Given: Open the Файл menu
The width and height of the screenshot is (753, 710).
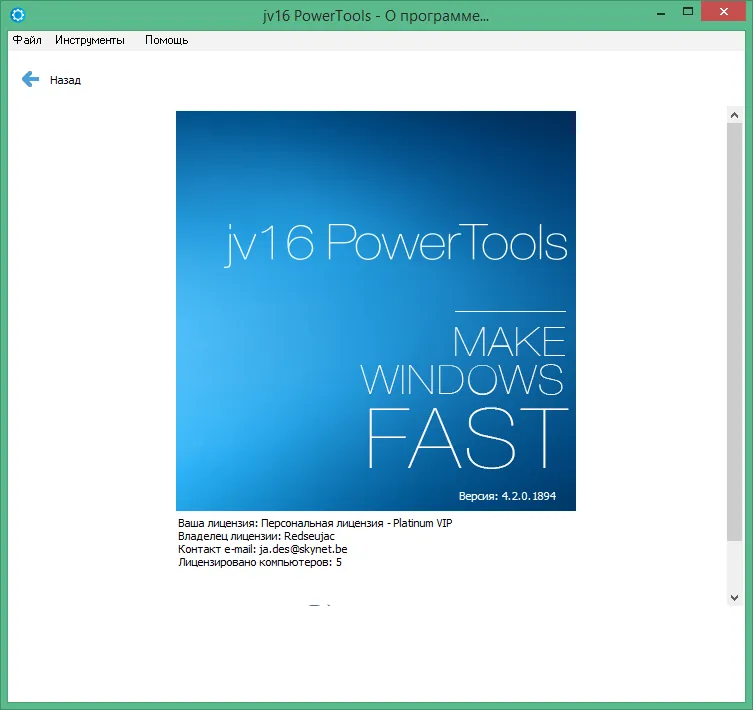Looking at the screenshot, I should pos(27,40).
